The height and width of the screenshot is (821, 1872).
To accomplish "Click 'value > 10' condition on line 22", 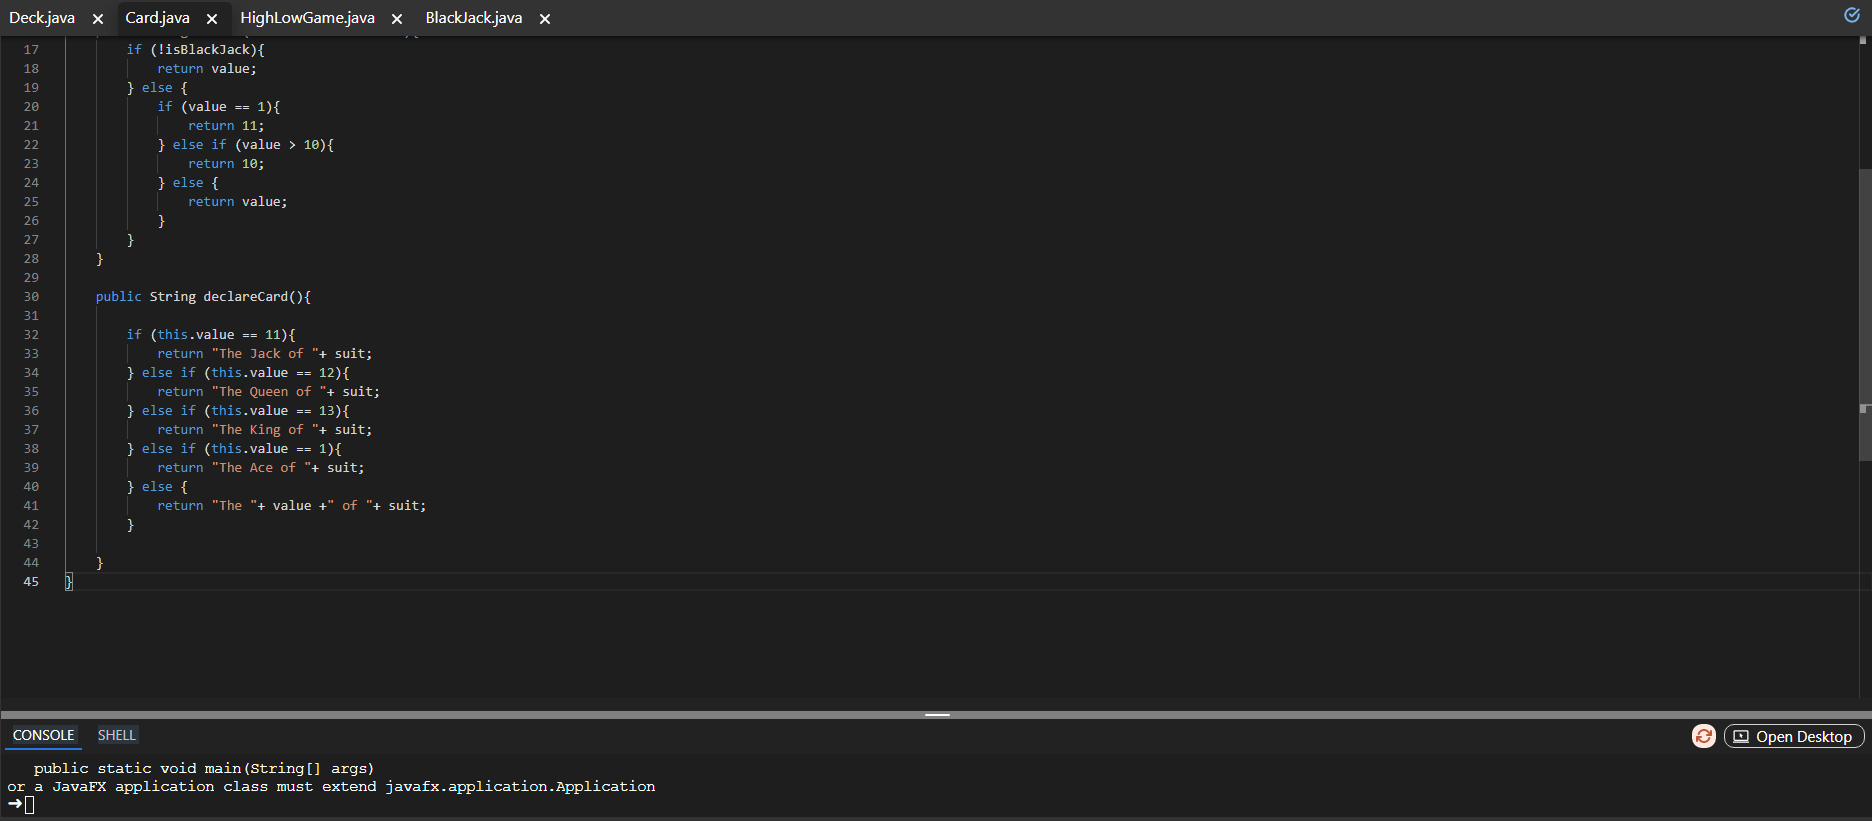I will pos(280,145).
